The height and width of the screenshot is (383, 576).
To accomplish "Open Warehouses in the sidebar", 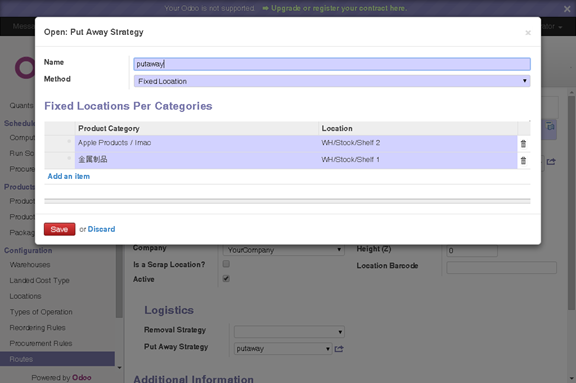I will click(30, 265).
